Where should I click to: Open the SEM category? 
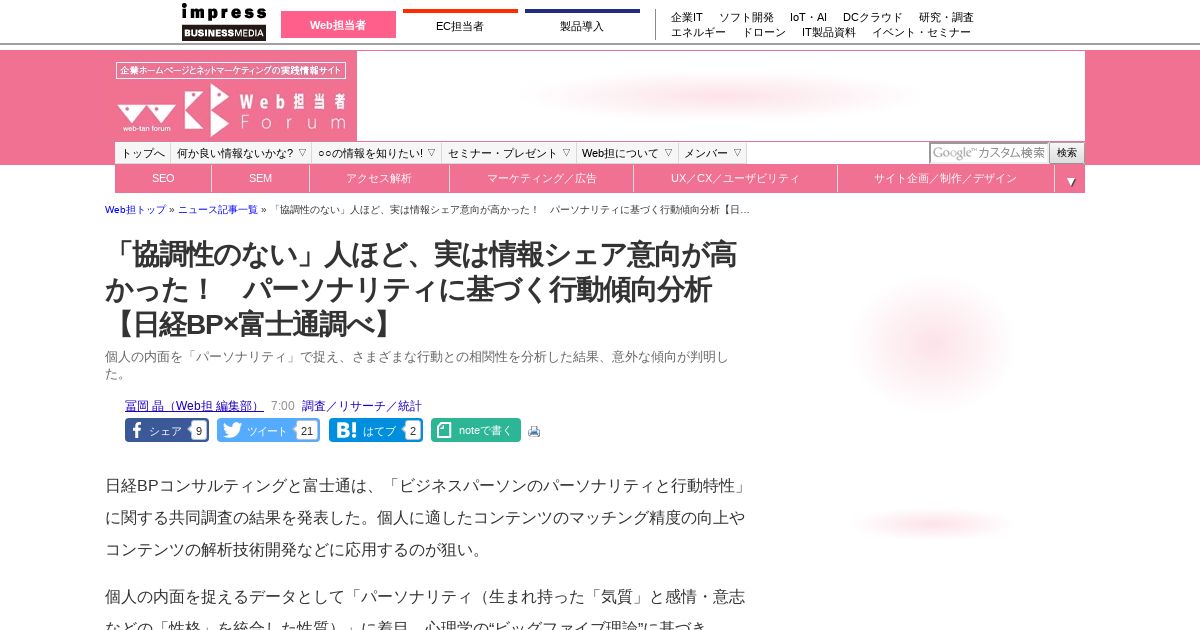pyautogui.click(x=260, y=179)
